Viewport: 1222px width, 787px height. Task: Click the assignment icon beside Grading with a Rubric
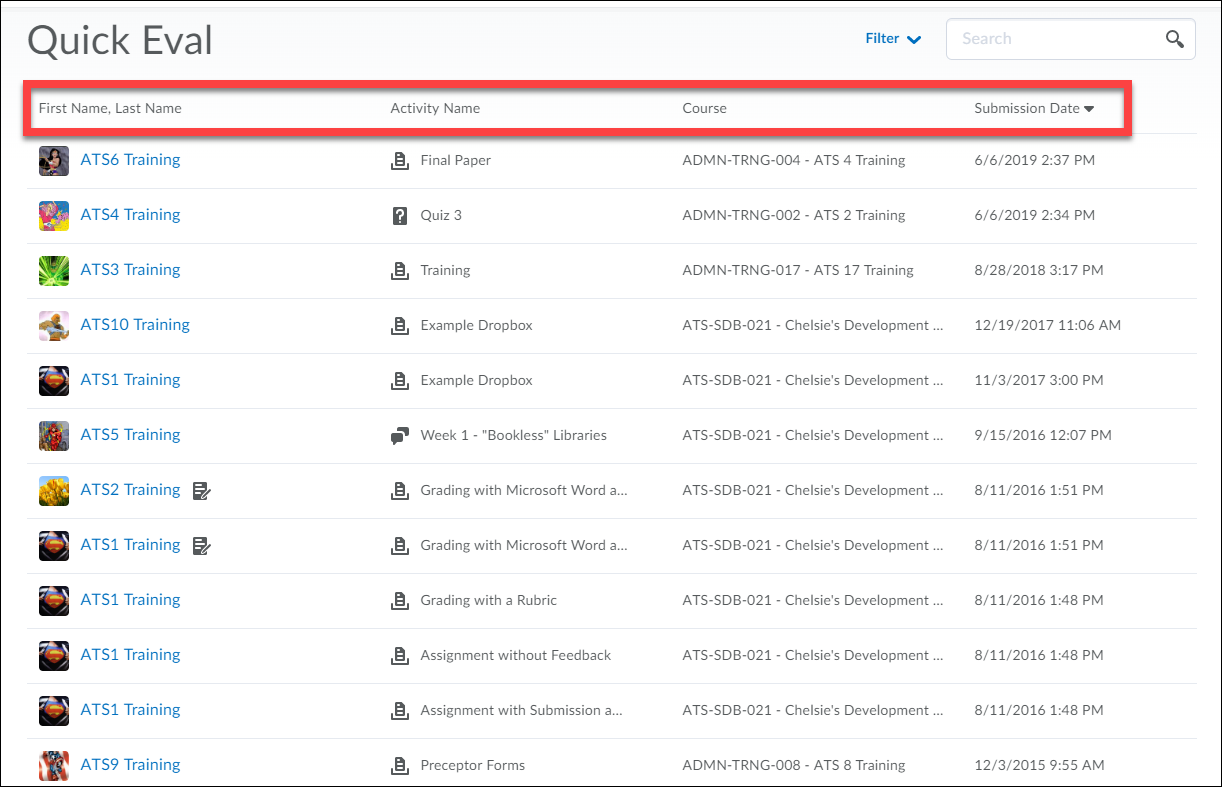coord(401,599)
